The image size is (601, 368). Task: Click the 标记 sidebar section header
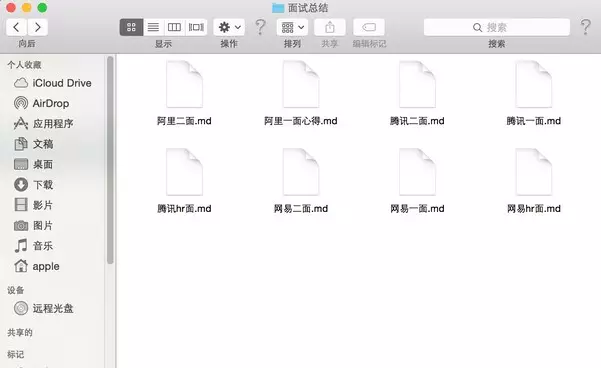(16, 354)
